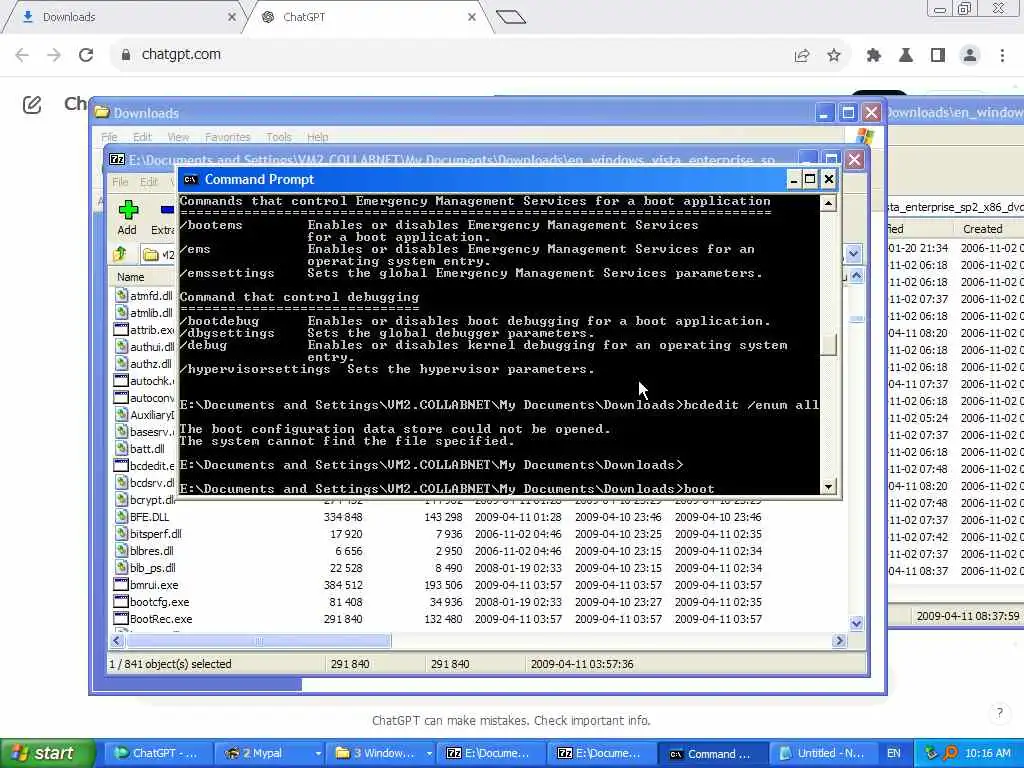Click the Name column header

pos(131,277)
